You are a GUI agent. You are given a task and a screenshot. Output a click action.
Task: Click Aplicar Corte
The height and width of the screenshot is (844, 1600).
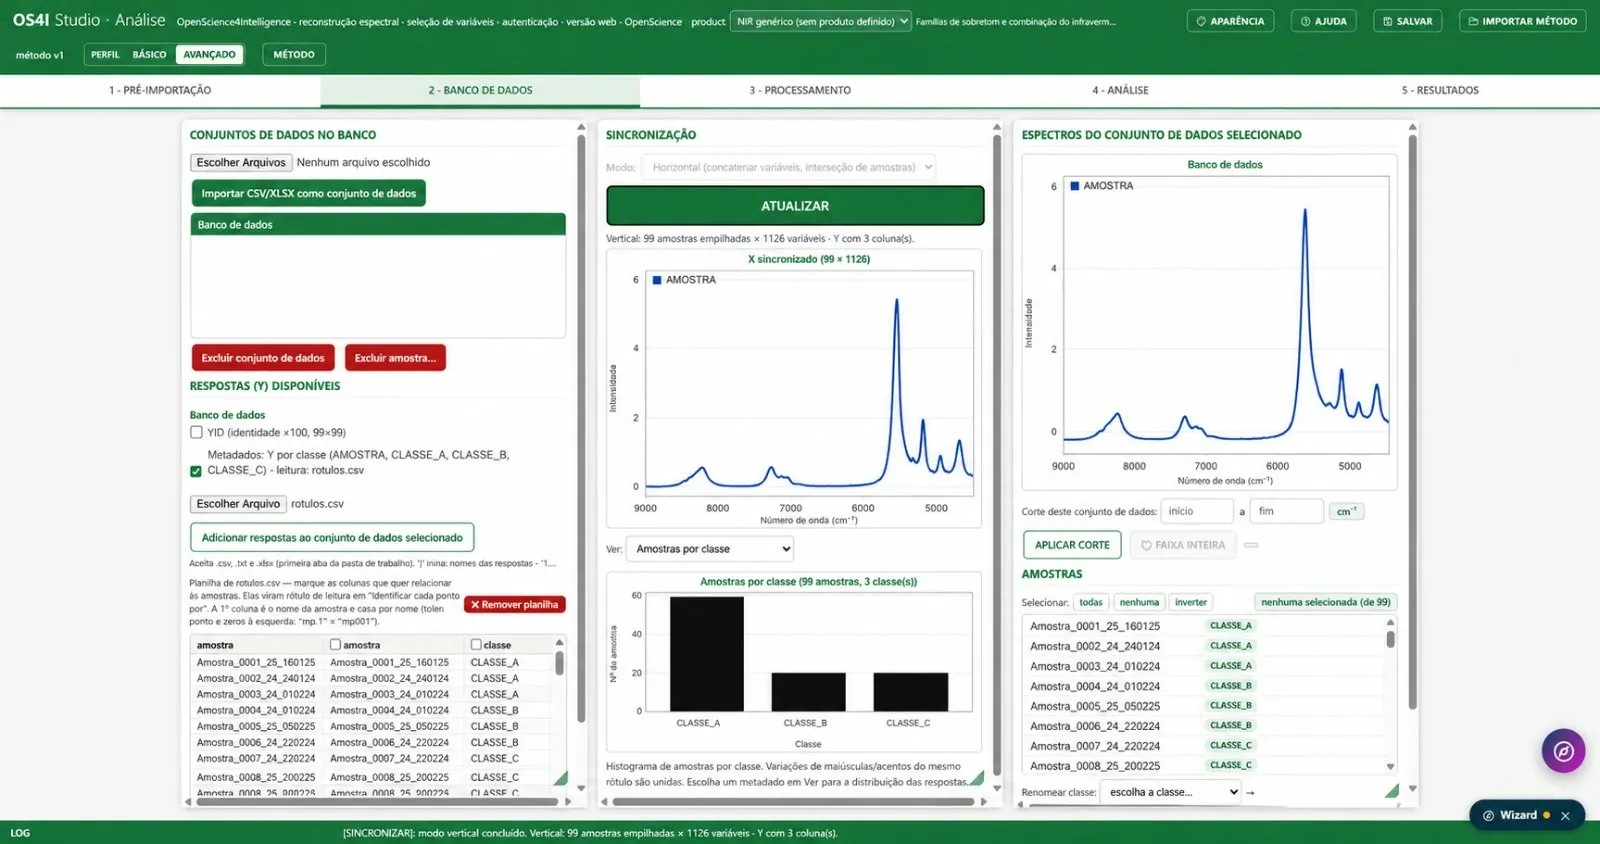pyautogui.click(x=1072, y=545)
